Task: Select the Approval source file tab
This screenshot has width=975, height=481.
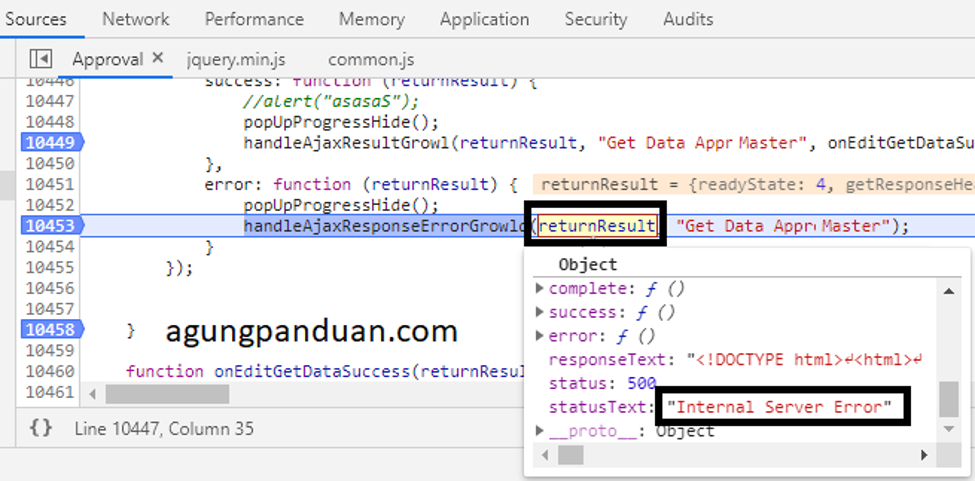Action: pos(108,59)
